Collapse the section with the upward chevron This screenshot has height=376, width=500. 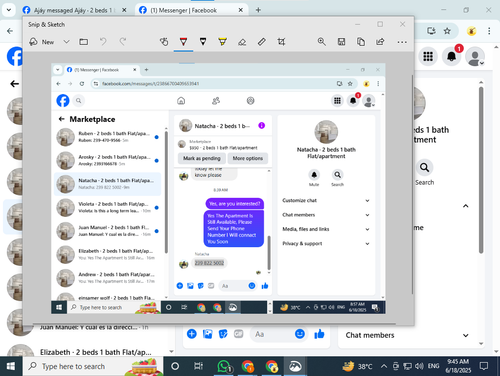(x=466, y=206)
